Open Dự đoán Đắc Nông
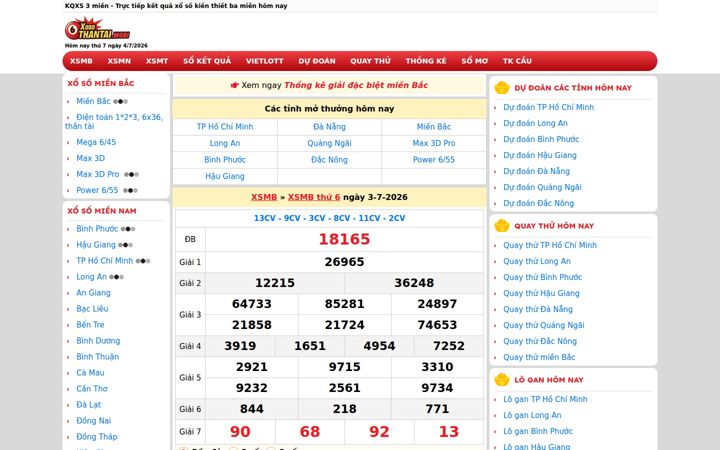Screen dimensions: 720x450 point(539,203)
